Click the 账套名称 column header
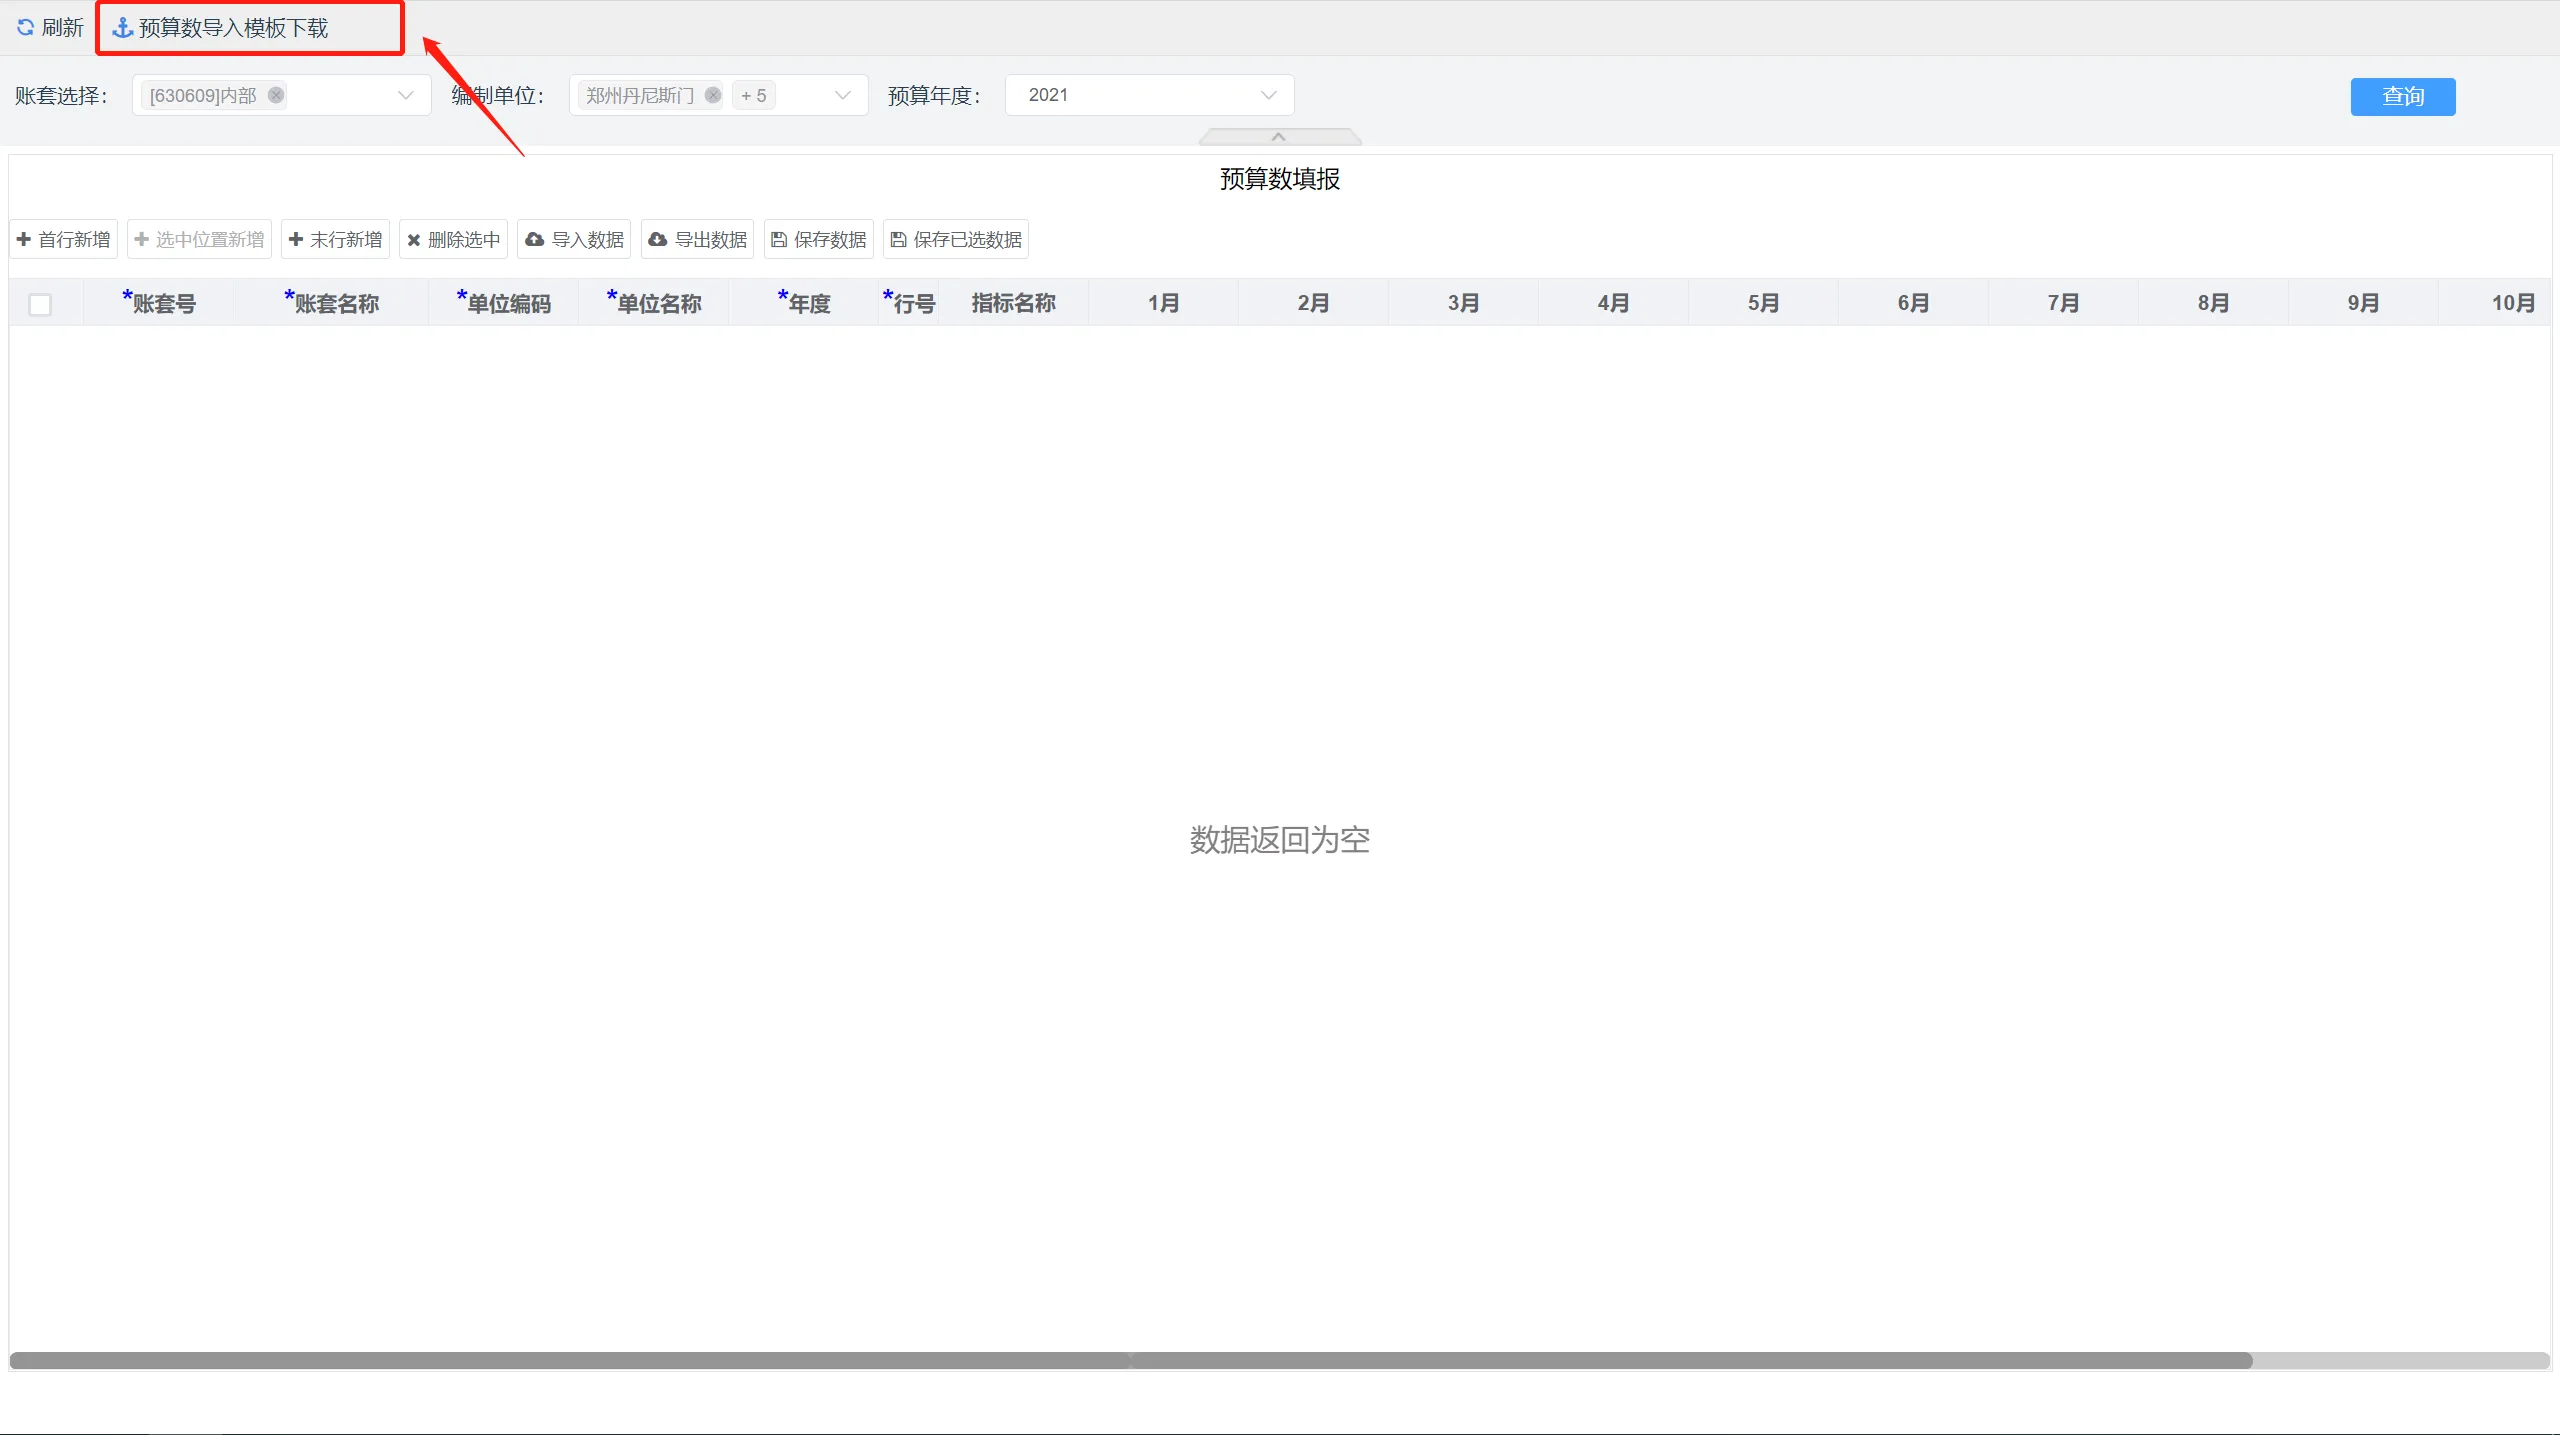Viewport: 2560px width, 1435px height. pos(332,302)
